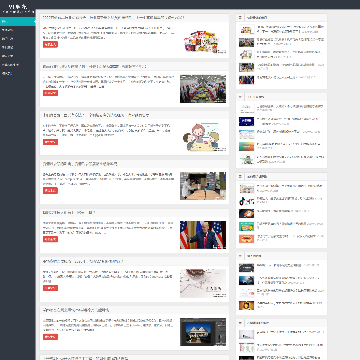The image size is (360, 360).
Task: Click the list icon heading the fifth sidebar widget
Action: point(240,323)
